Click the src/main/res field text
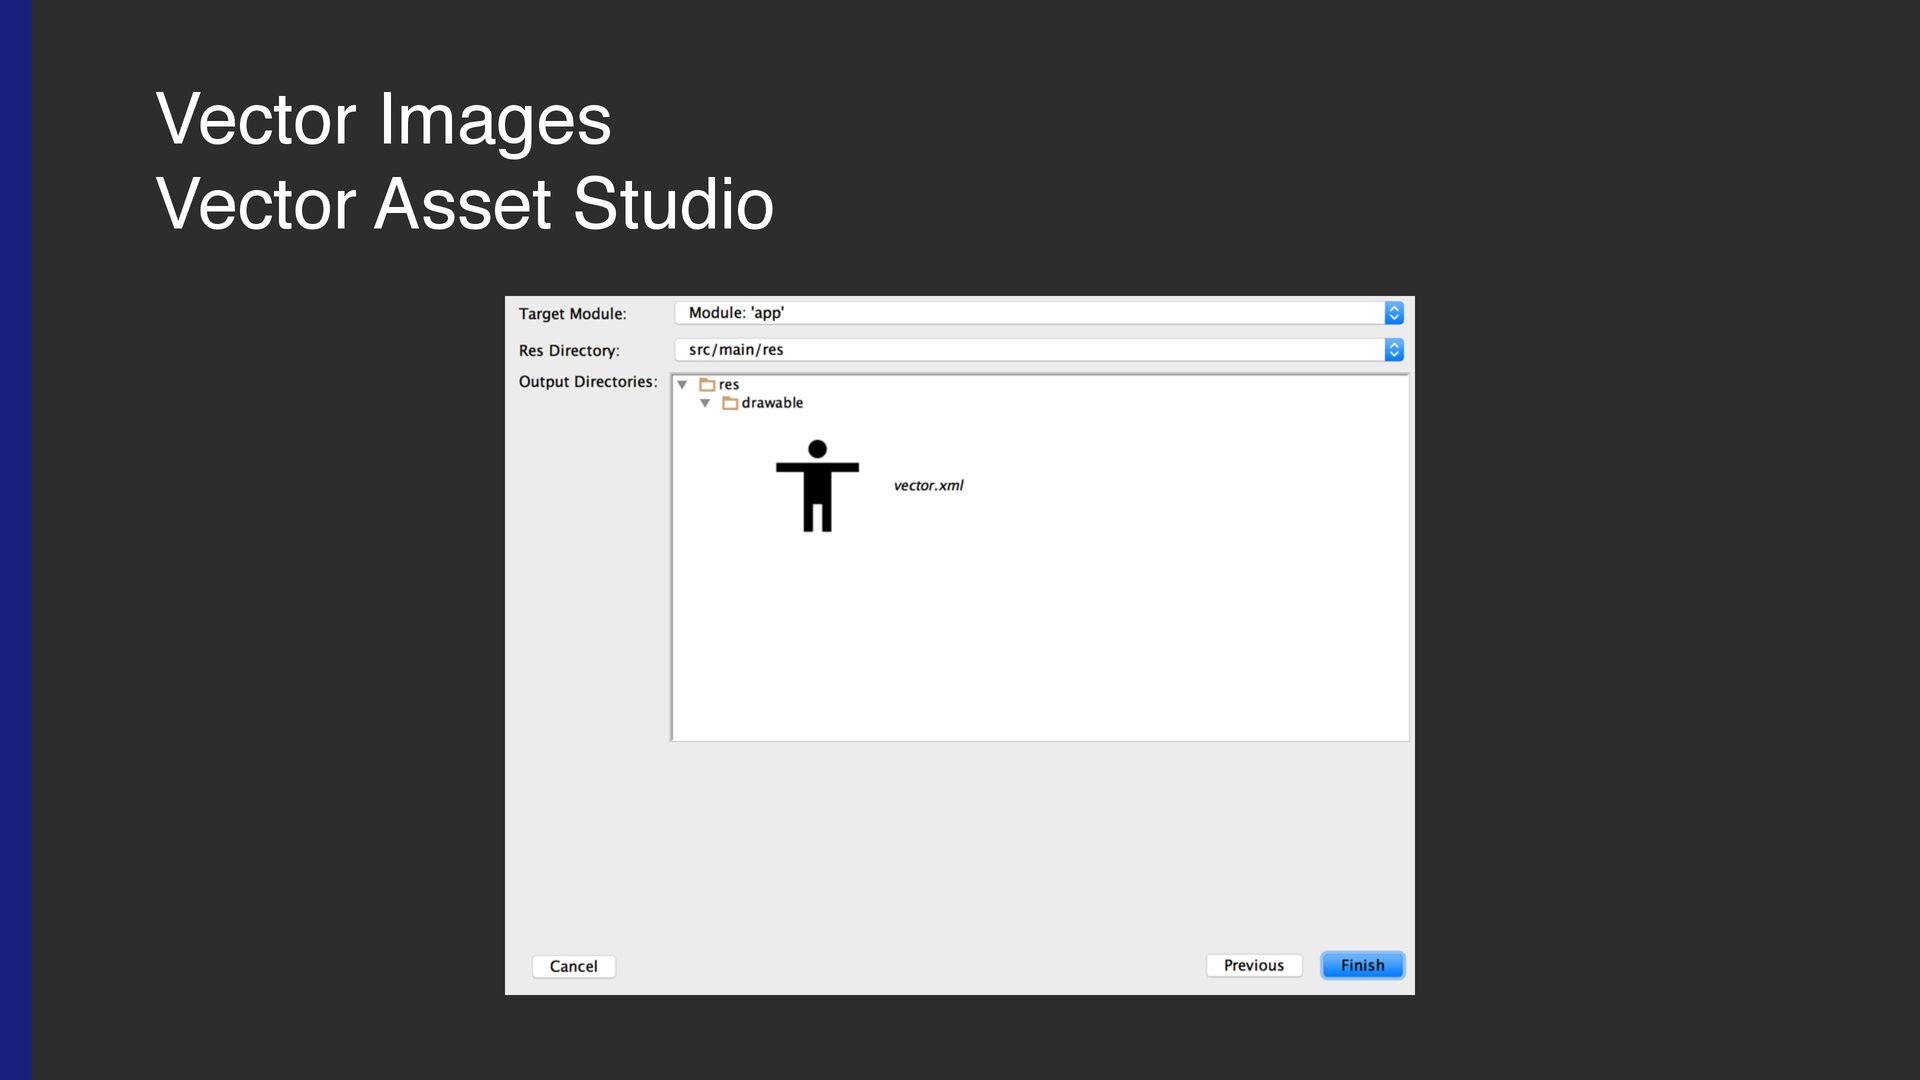This screenshot has width=1920, height=1080. (736, 350)
